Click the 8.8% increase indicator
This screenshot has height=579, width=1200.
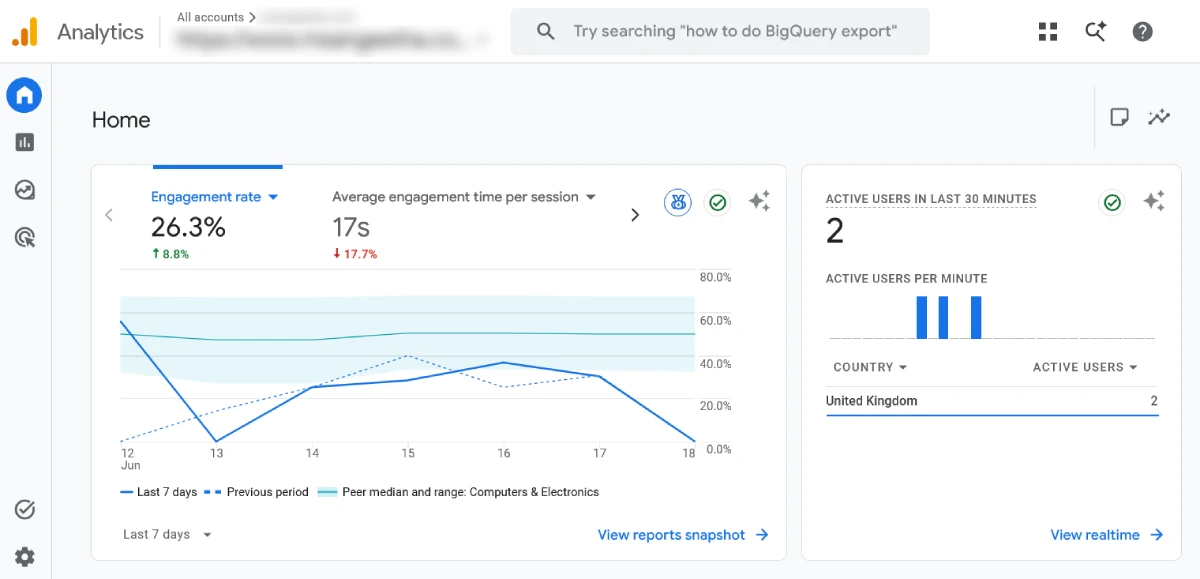click(x=170, y=254)
